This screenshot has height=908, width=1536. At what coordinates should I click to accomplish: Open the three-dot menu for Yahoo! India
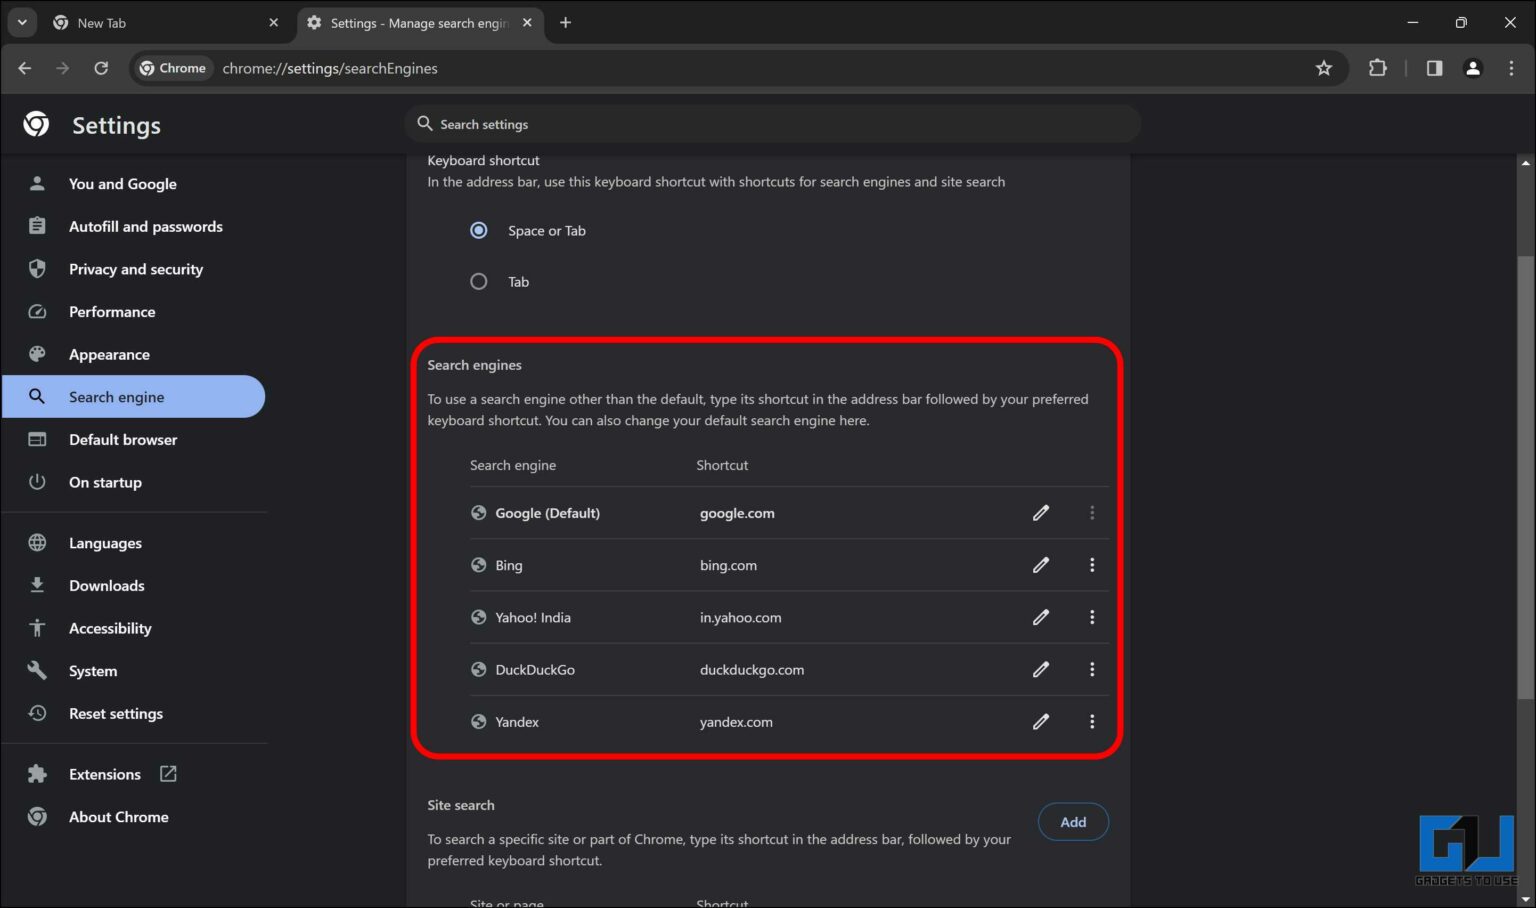(1092, 617)
